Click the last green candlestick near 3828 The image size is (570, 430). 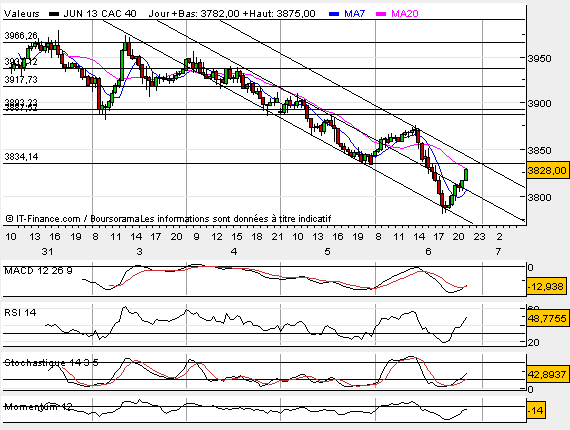(466, 174)
